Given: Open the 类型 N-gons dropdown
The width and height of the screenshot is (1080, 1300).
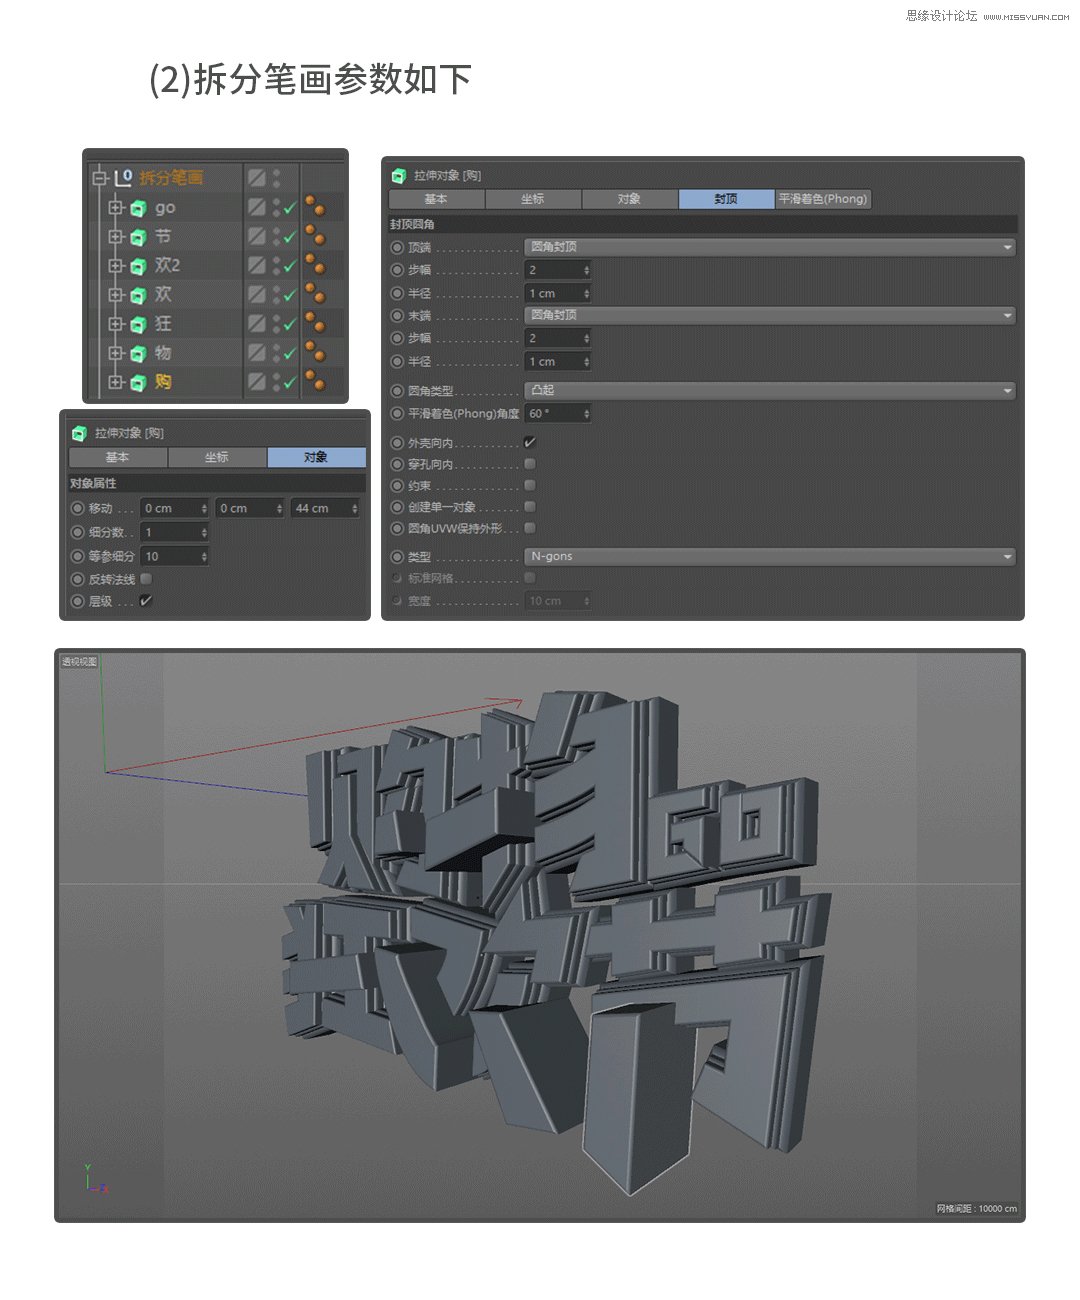Looking at the screenshot, I should tap(770, 556).
